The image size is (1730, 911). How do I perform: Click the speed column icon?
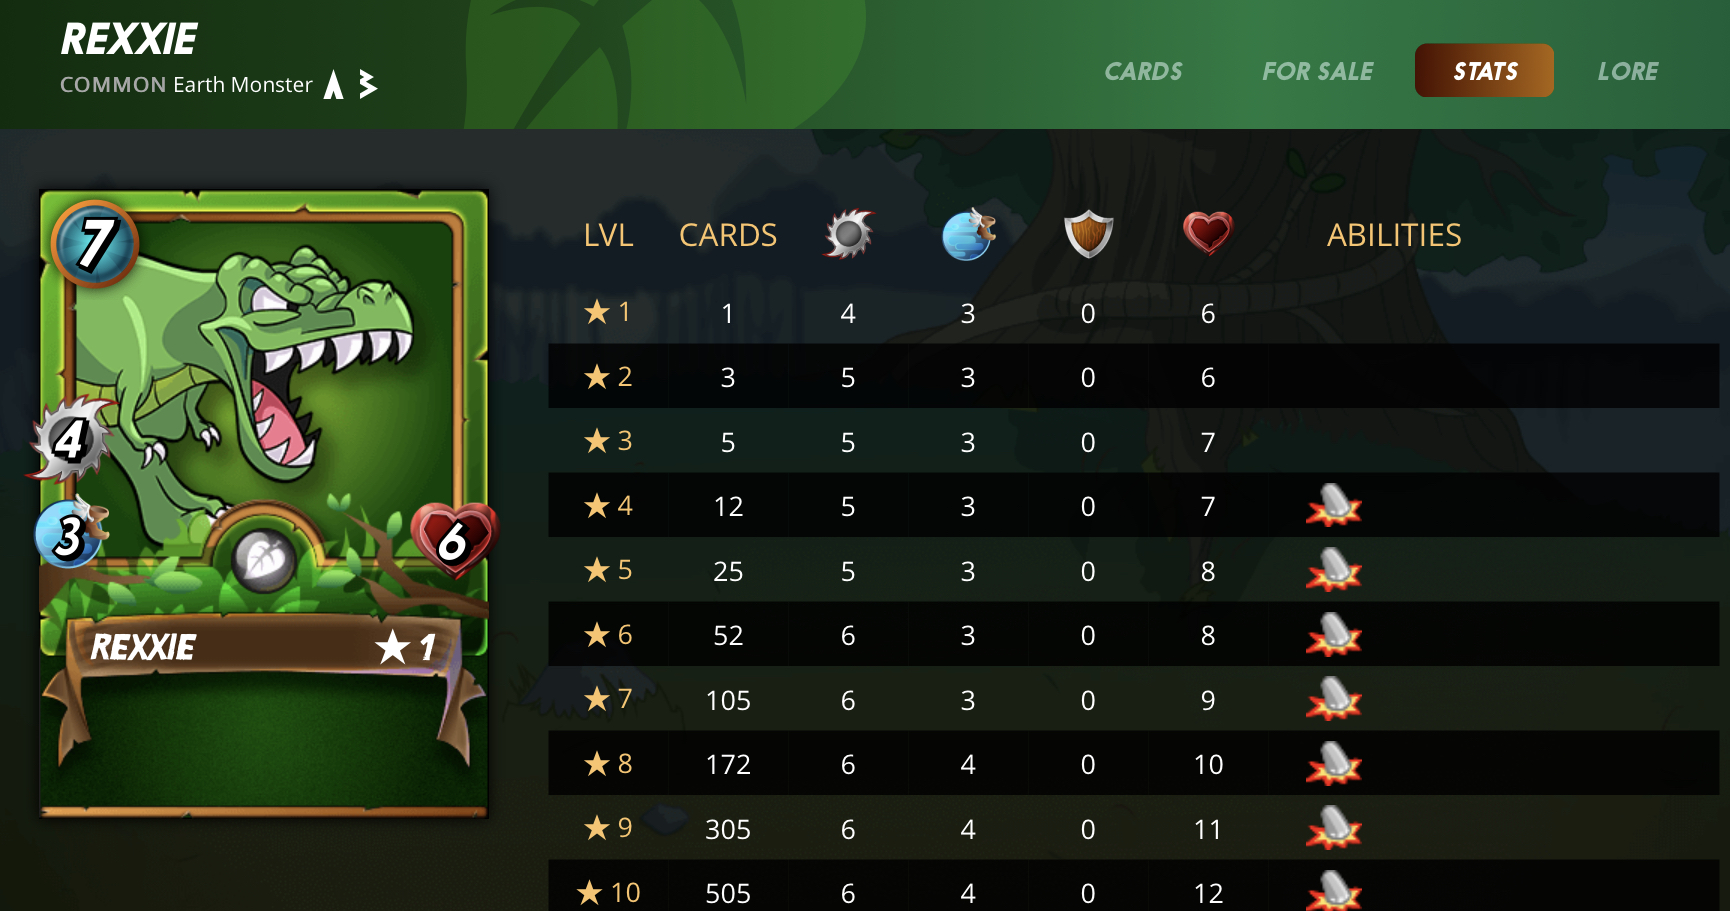(969, 235)
